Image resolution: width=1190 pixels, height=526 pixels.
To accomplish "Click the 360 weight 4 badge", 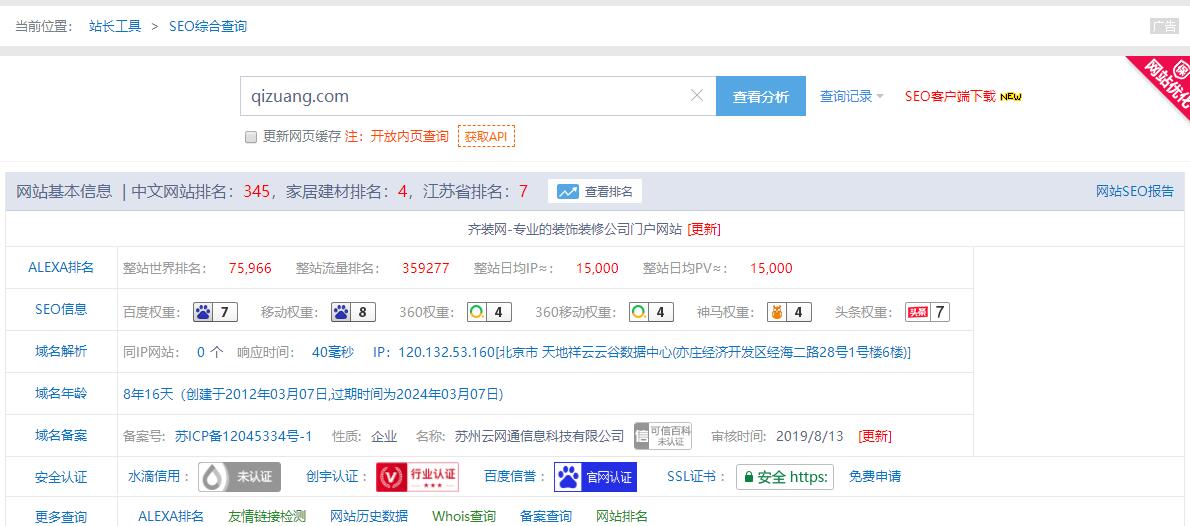I will click(489, 312).
